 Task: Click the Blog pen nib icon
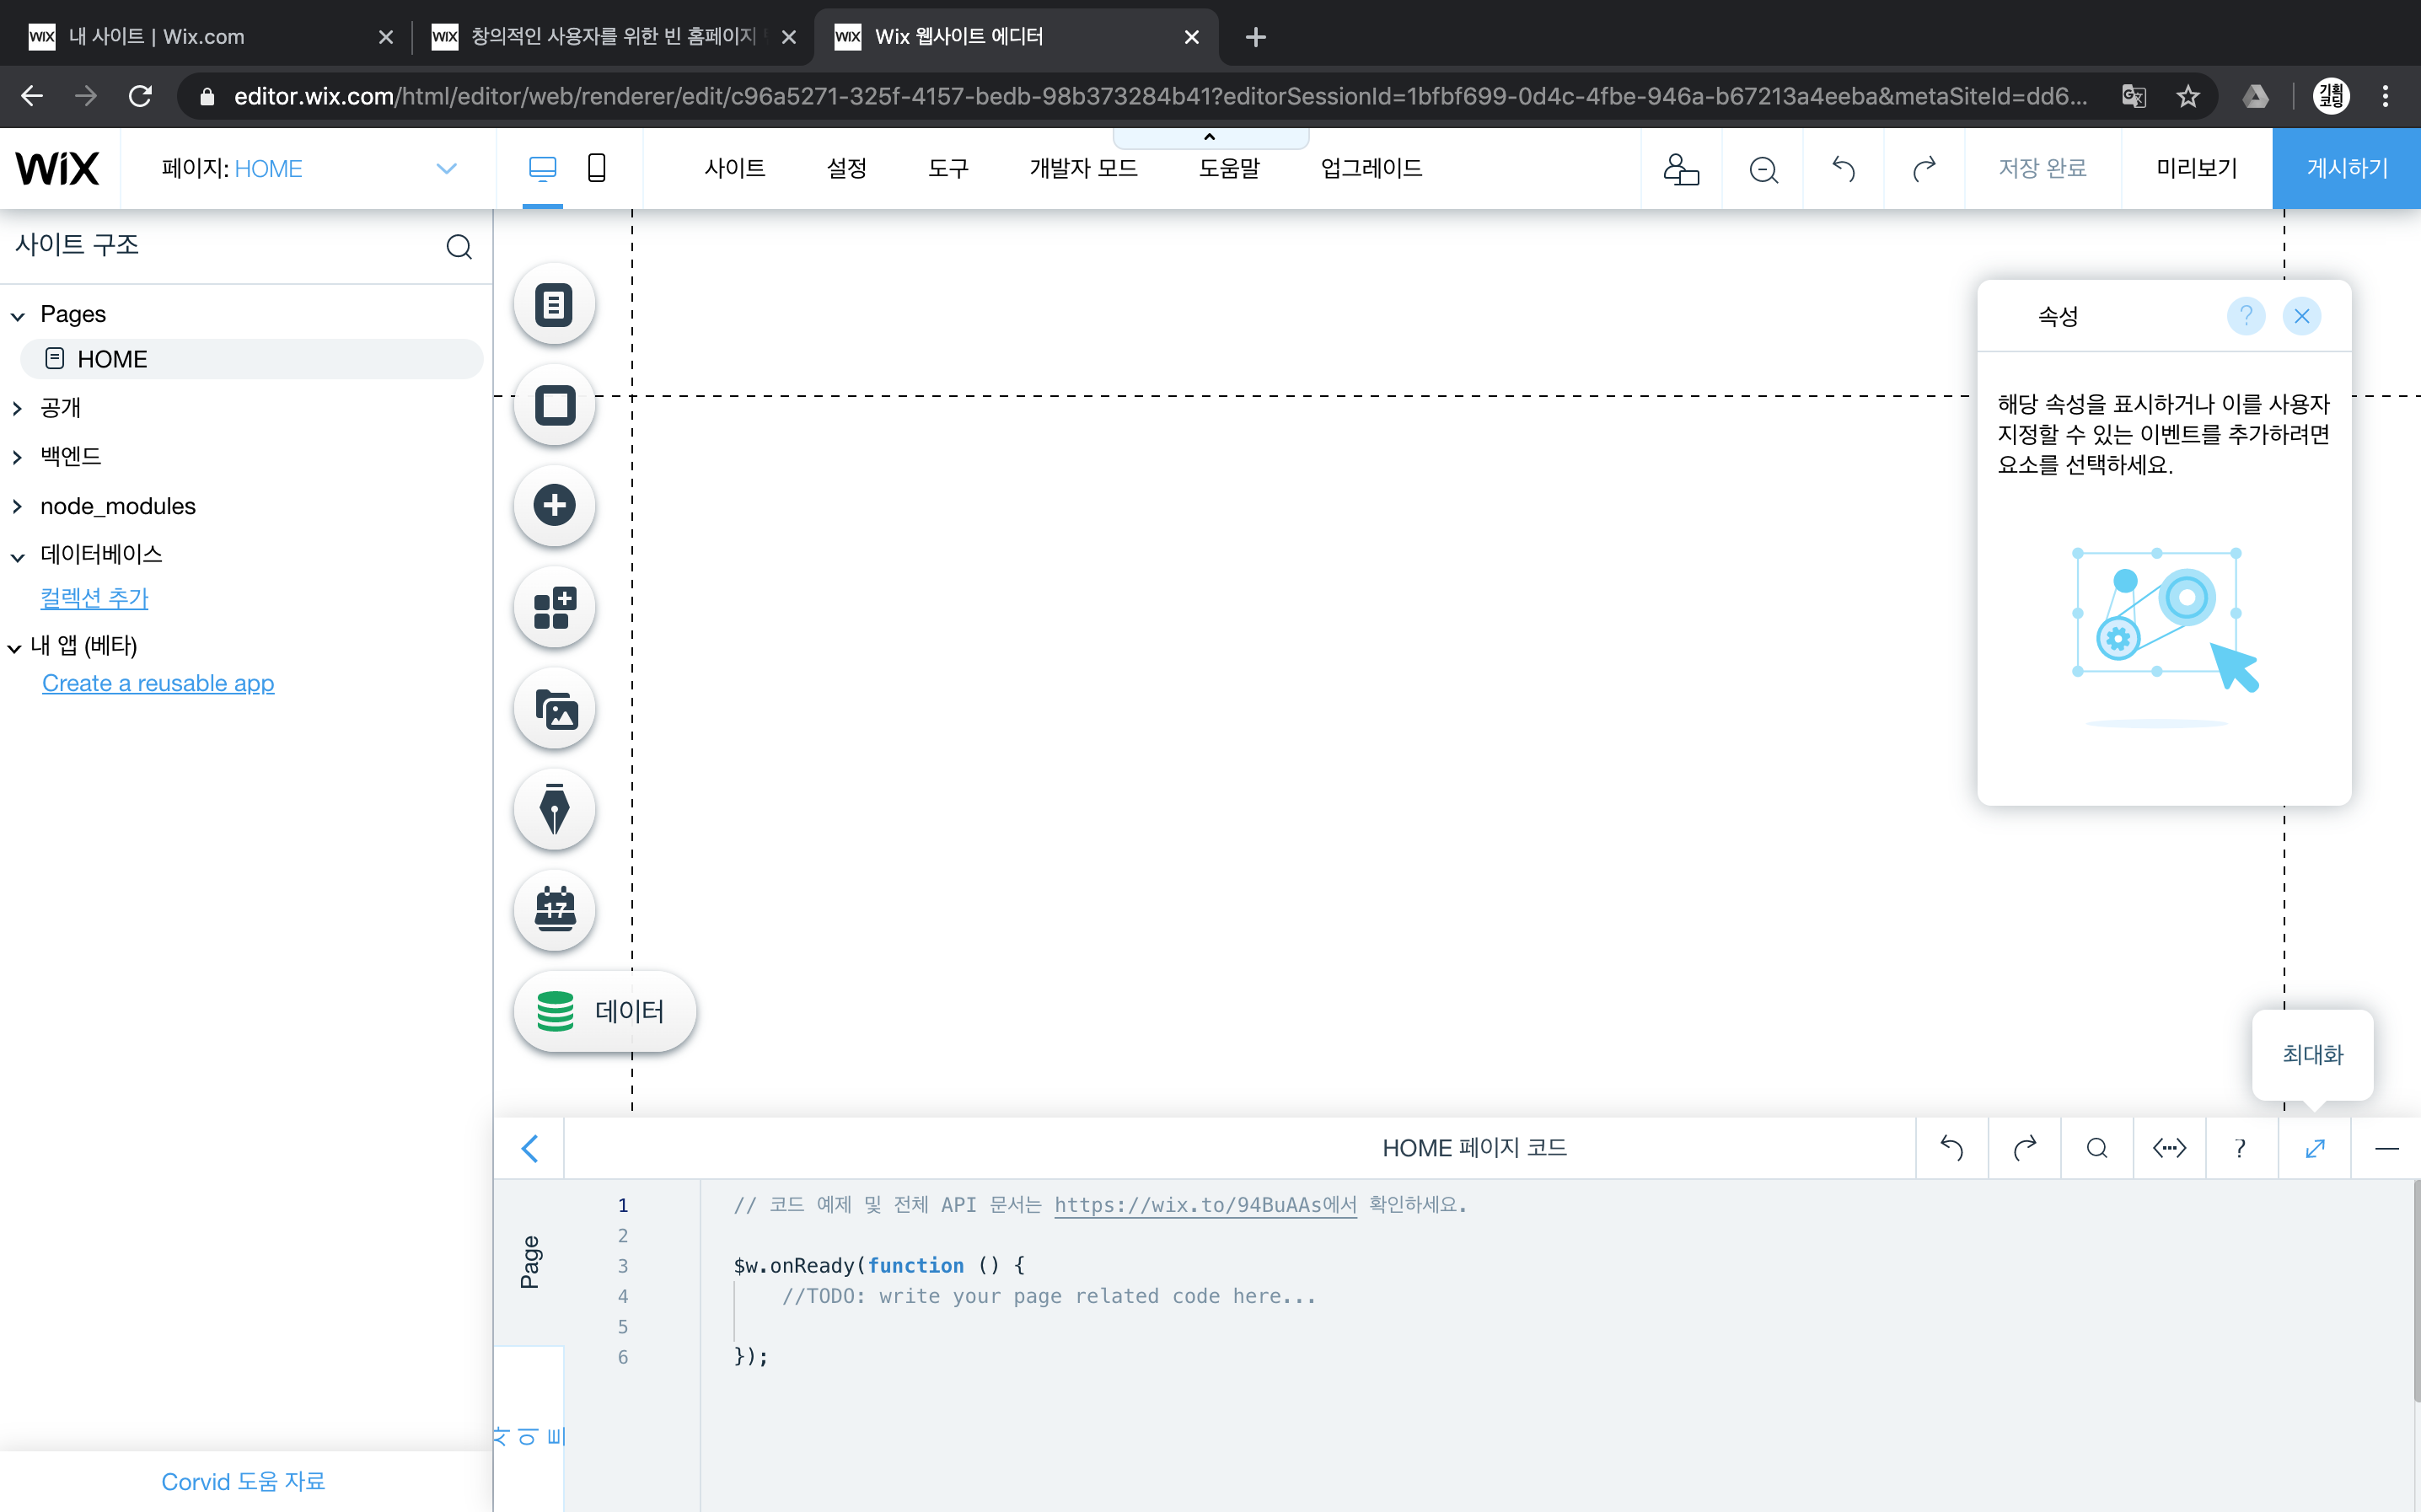click(554, 809)
